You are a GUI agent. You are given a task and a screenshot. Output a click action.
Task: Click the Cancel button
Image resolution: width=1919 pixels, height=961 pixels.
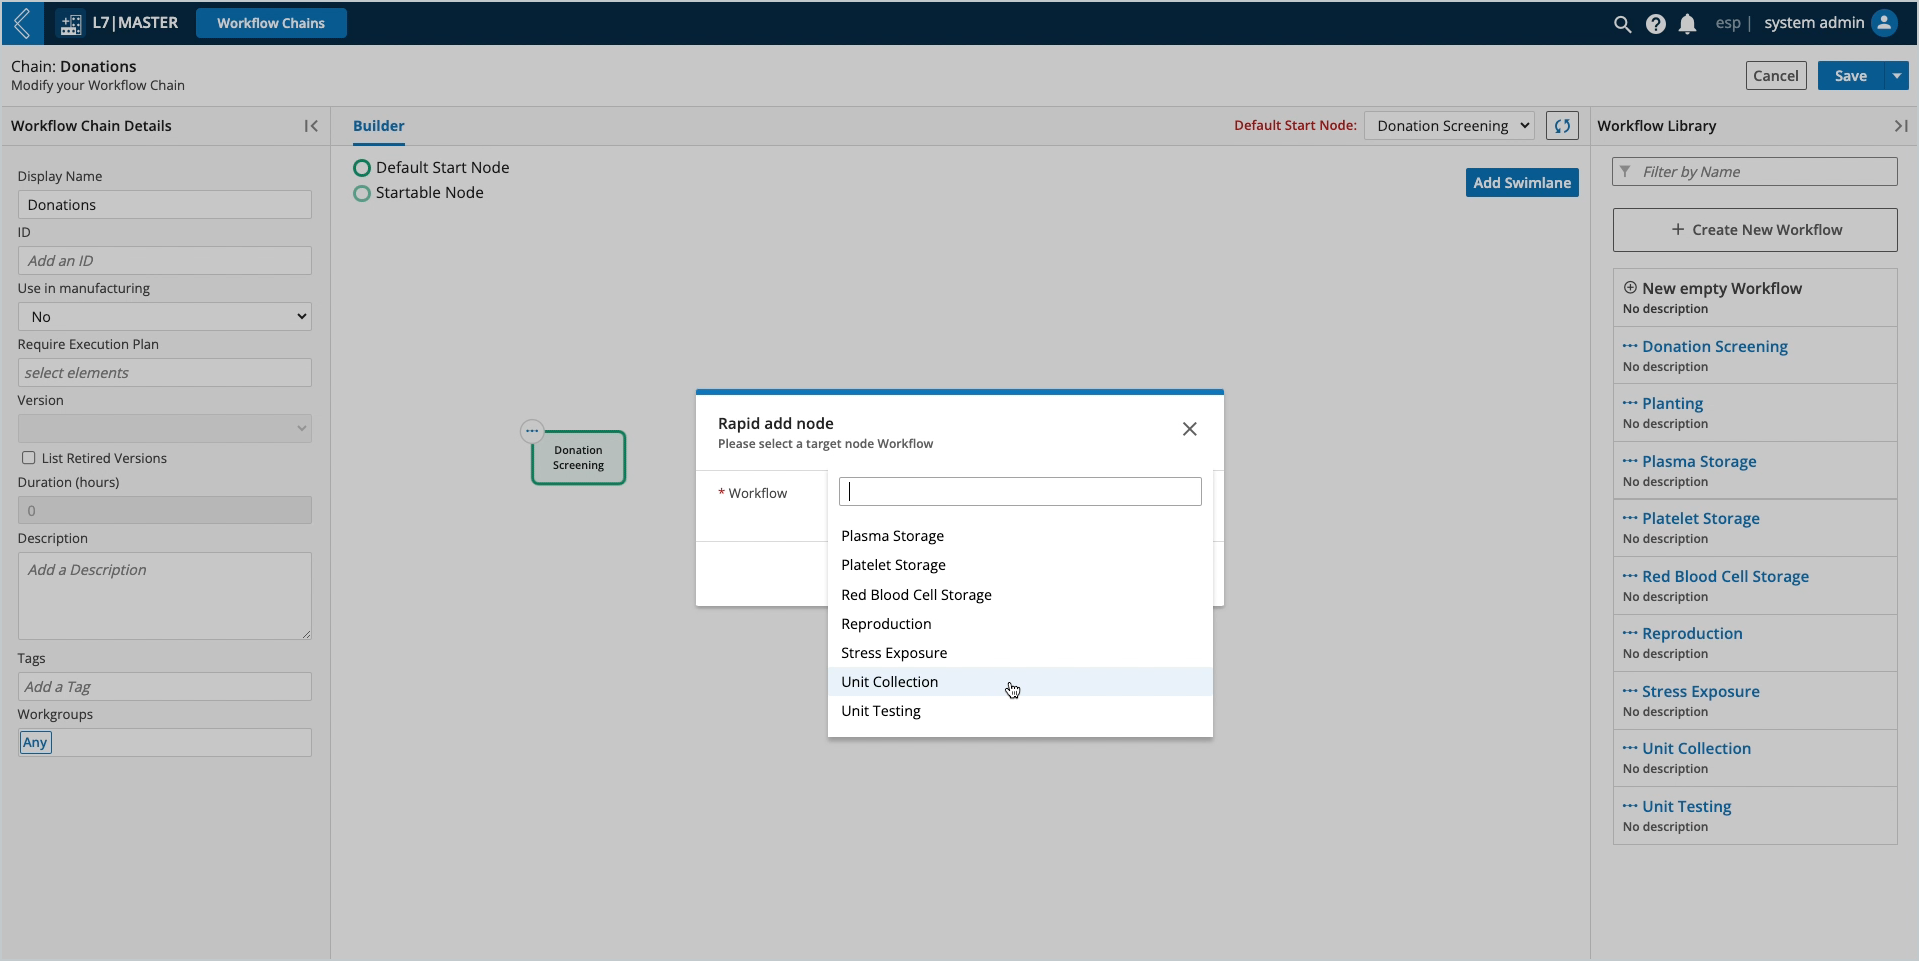[1776, 76]
